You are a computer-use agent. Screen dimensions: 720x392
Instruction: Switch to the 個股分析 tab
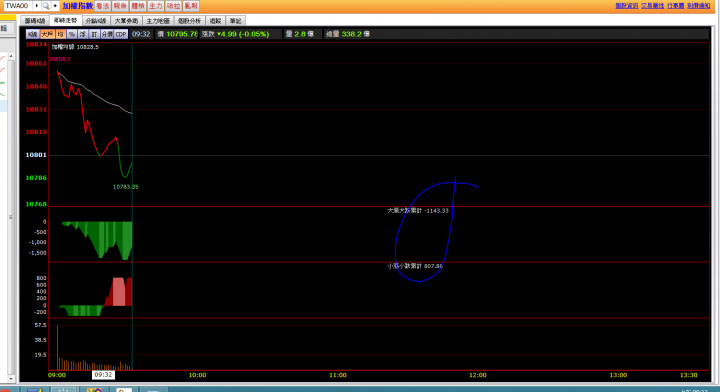pyautogui.click(x=190, y=21)
